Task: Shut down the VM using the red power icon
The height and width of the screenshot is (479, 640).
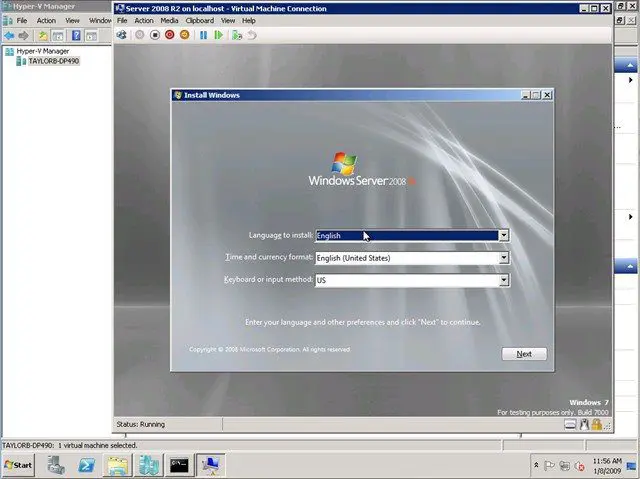Action: pyautogui.click(x=170, y=35)
